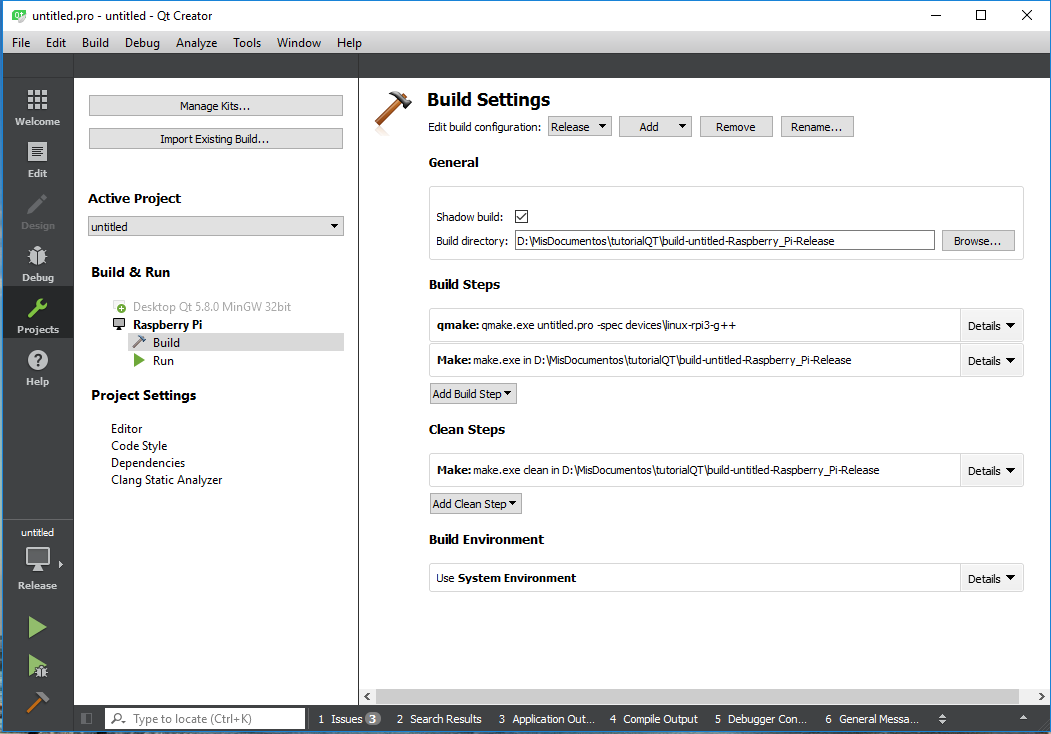This screenshot has height=734, width=1051.
Task: Show the Compile Output pane
Action: [x=654, y=719]
